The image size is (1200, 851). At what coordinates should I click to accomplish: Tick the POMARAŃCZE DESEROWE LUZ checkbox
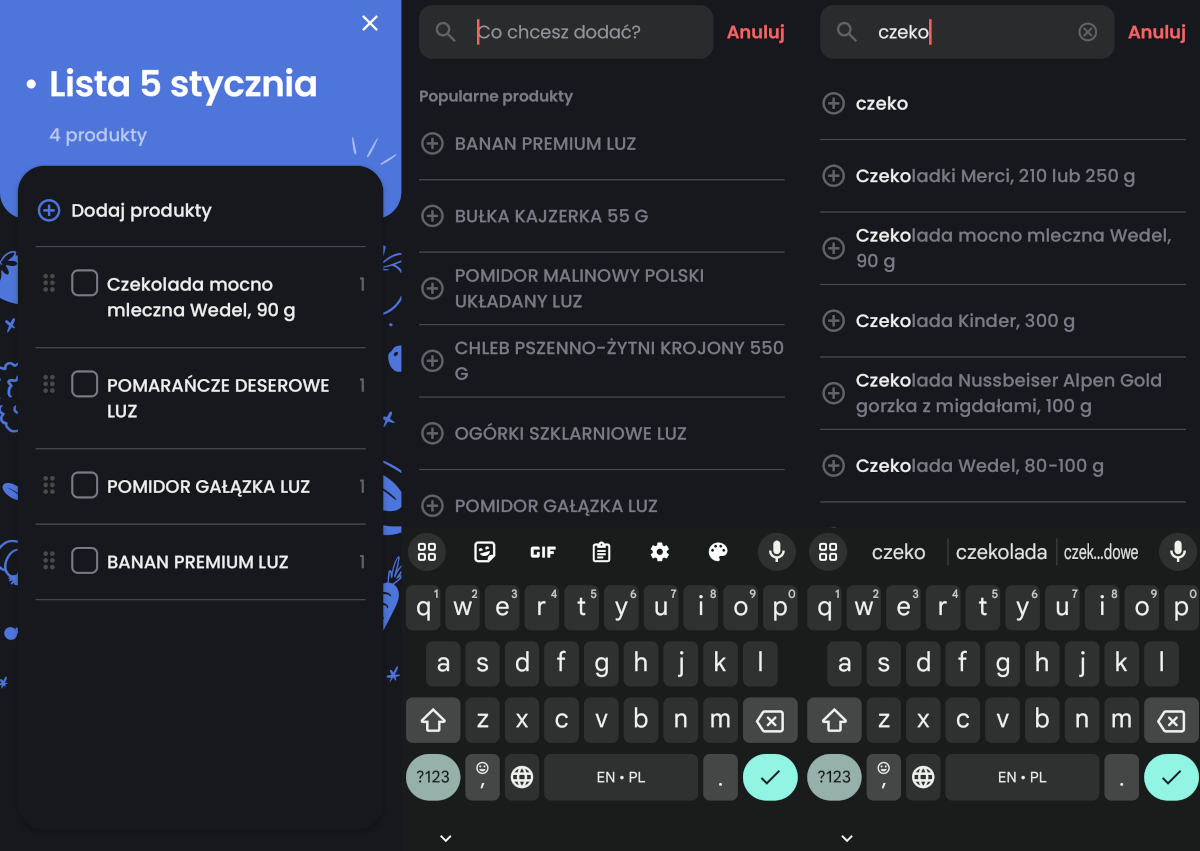point(84,385)
